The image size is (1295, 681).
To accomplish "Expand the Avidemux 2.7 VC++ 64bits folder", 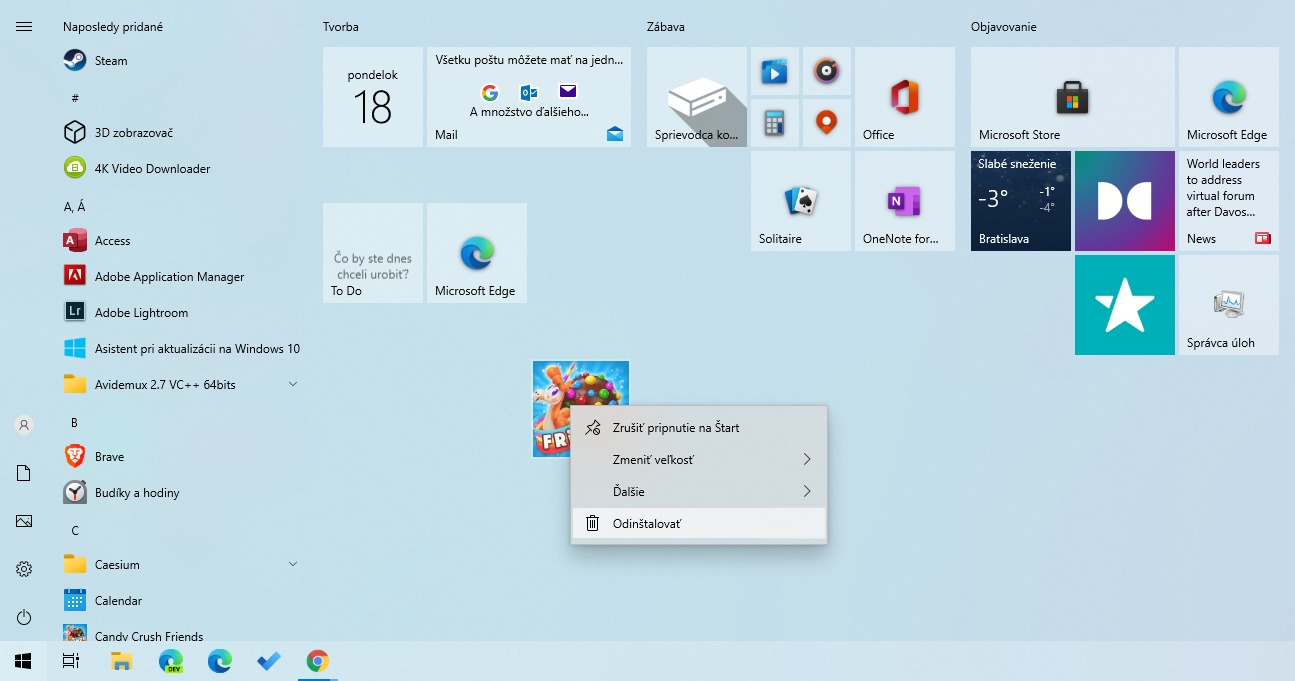I will coord(180,385).
